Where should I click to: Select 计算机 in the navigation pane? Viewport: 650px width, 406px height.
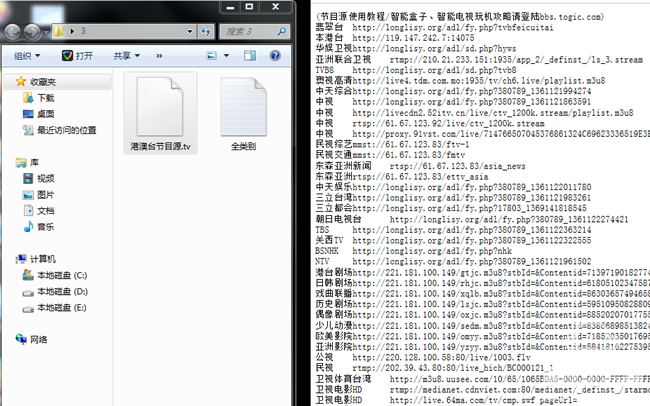(x=36, y=259)
